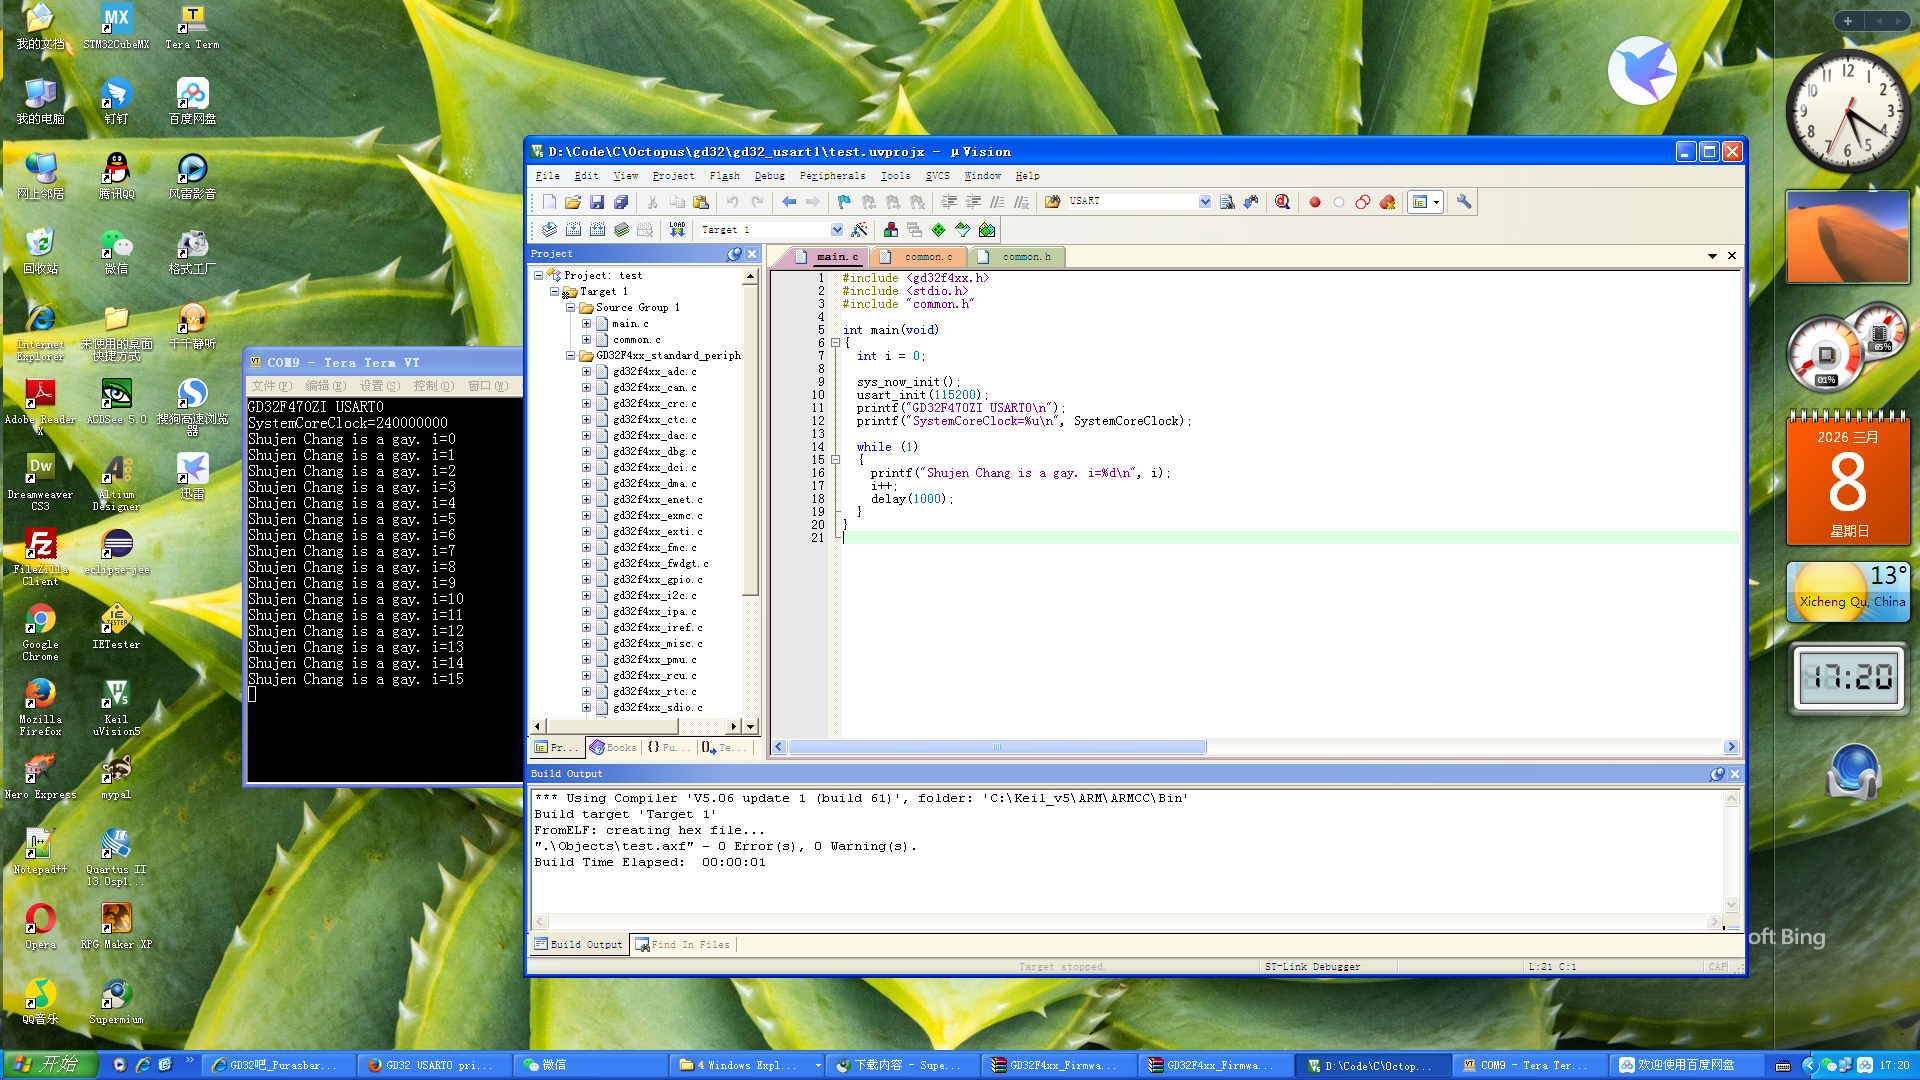Collapse the Source Group 1 tree node

pos(571,308)
